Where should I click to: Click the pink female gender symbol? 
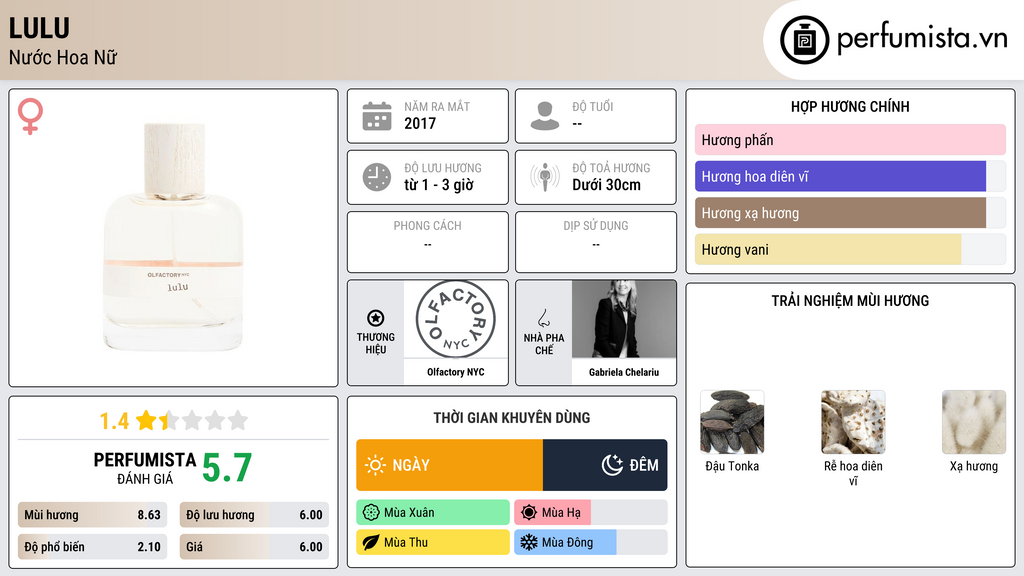30,116
